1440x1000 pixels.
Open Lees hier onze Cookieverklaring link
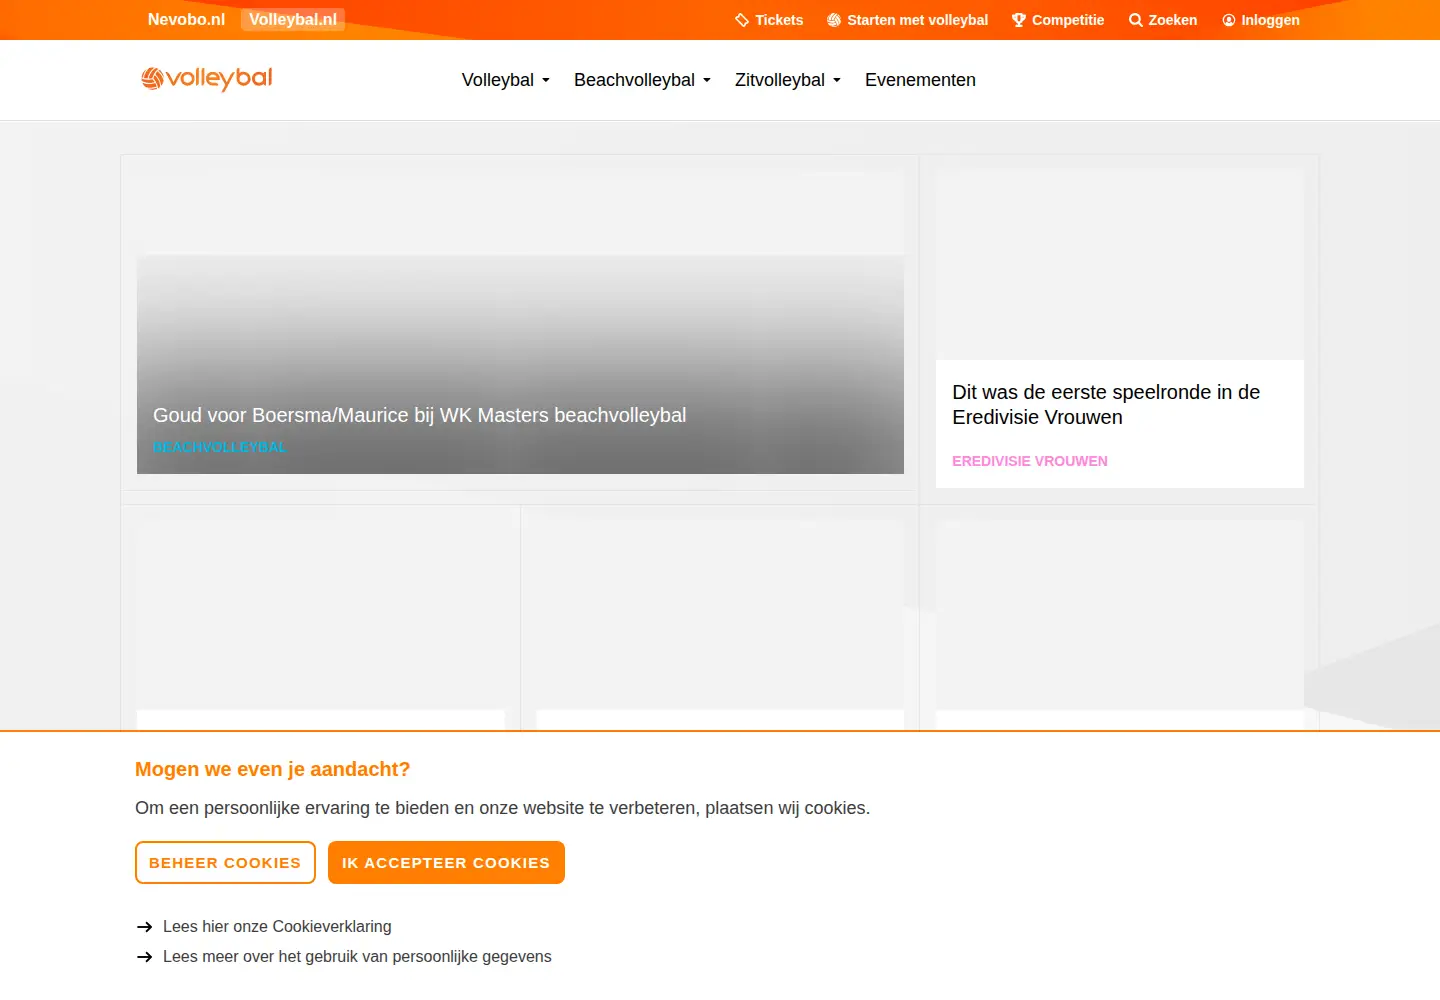click(x=277, y=927)
